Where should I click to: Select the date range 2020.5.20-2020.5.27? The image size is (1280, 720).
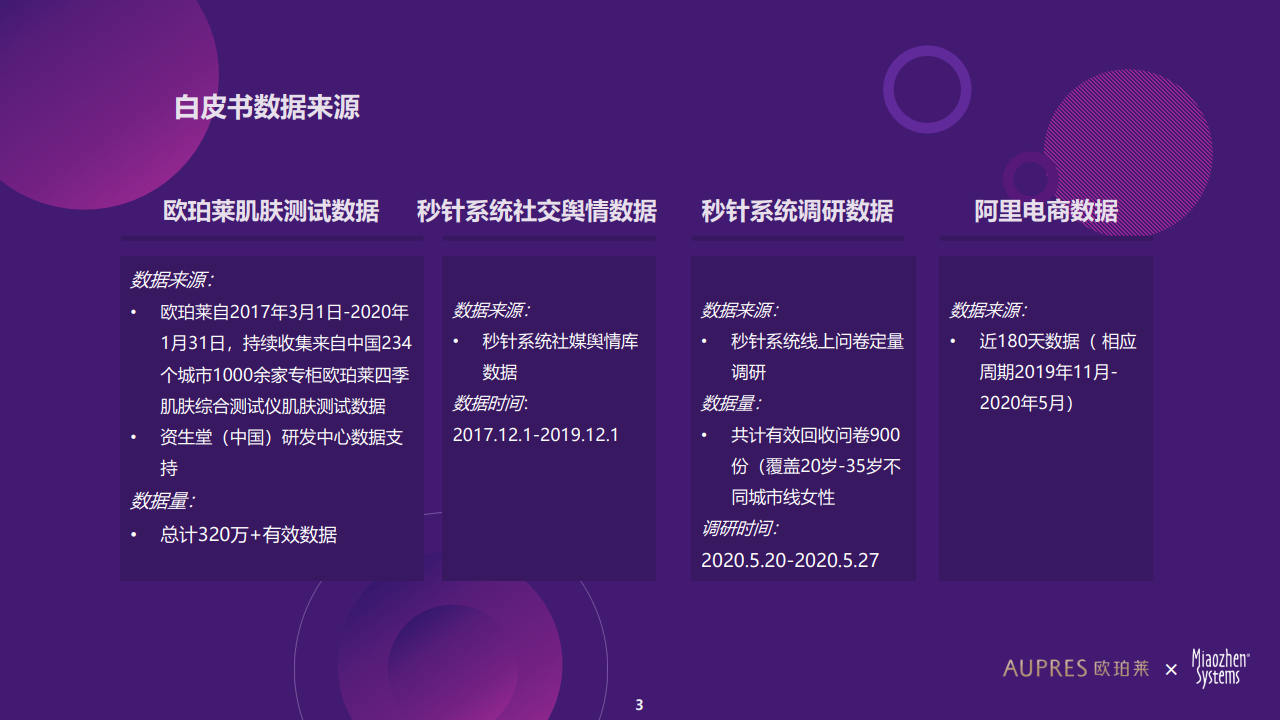(790, 560)
